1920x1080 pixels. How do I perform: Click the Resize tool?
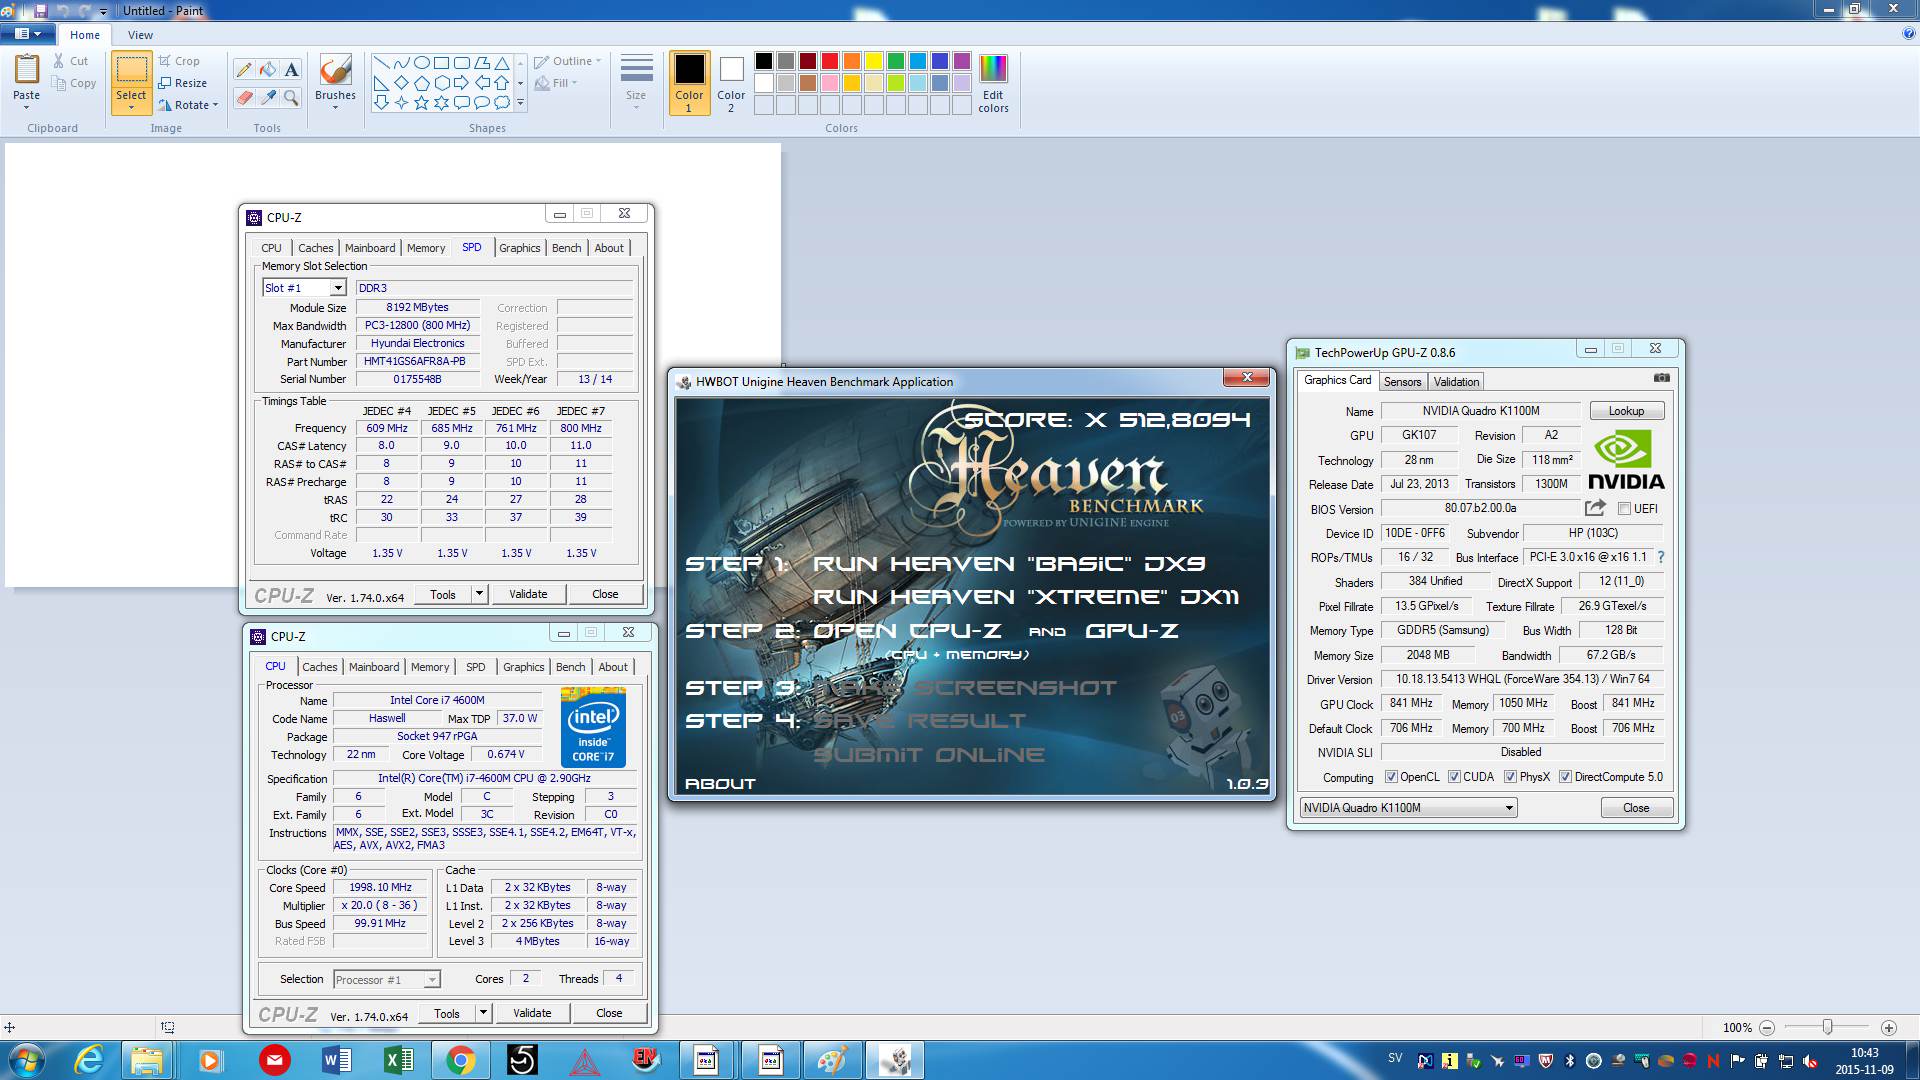pyautogui.click(x=183, y=83)
